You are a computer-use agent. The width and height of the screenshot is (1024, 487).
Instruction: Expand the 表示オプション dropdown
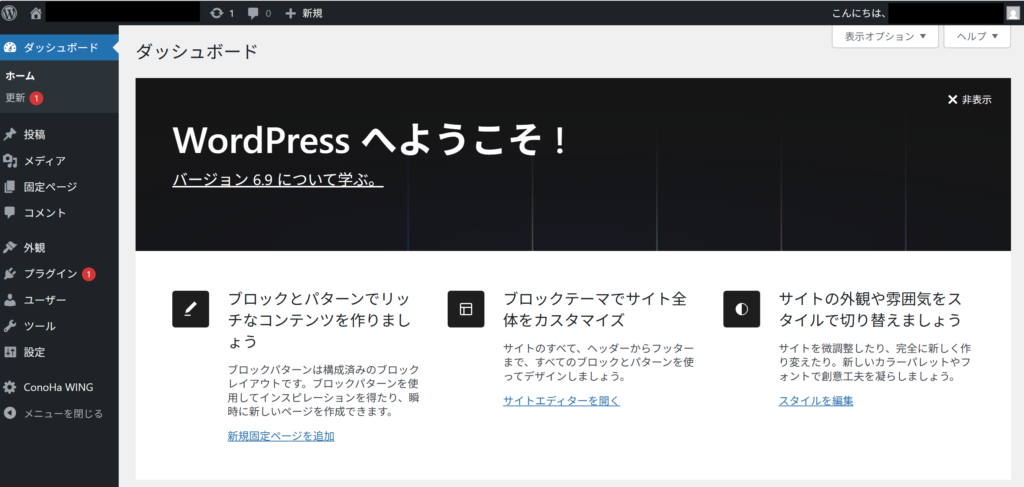884,36
